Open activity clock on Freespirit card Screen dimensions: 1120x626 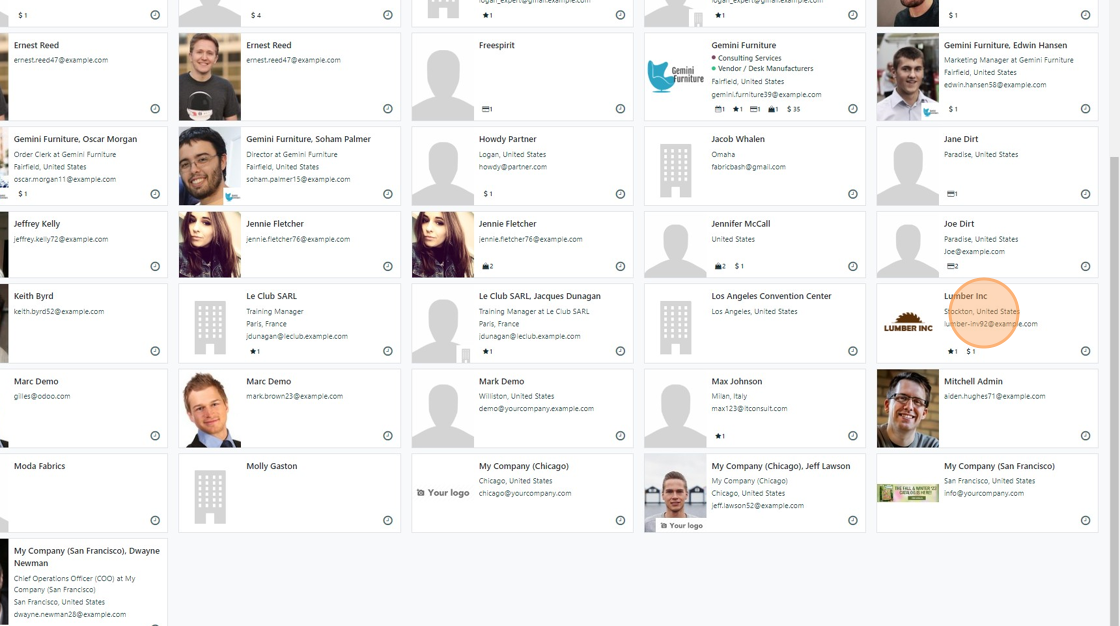620,109
